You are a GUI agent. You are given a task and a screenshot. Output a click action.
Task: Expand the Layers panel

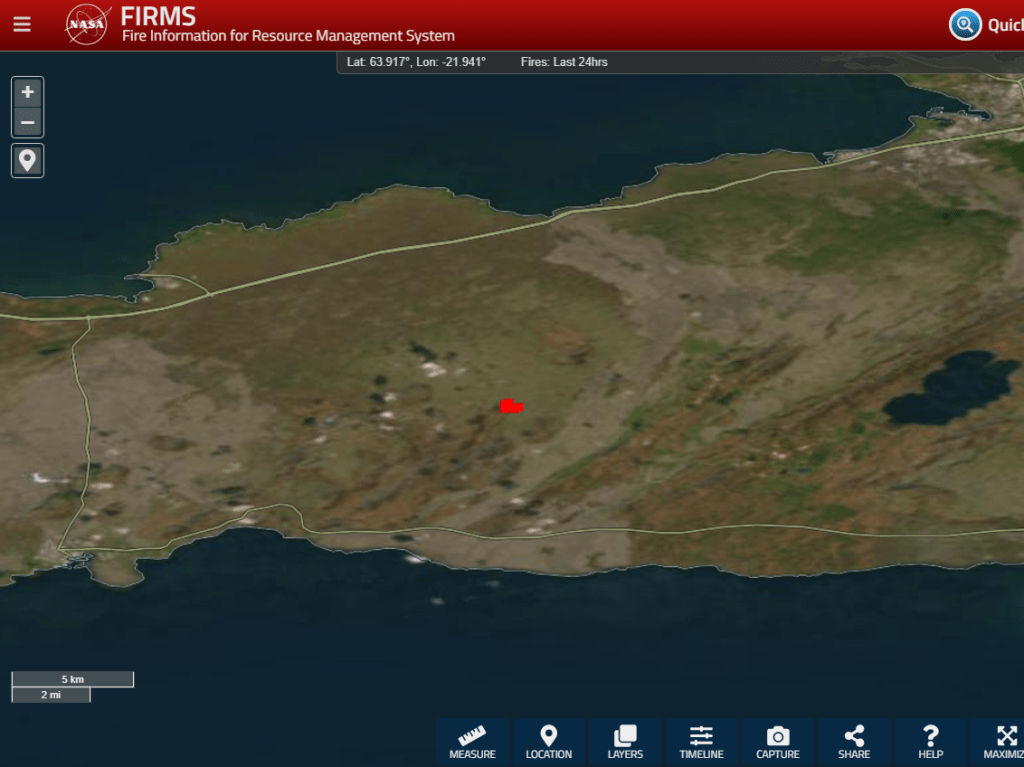point(625,742)
